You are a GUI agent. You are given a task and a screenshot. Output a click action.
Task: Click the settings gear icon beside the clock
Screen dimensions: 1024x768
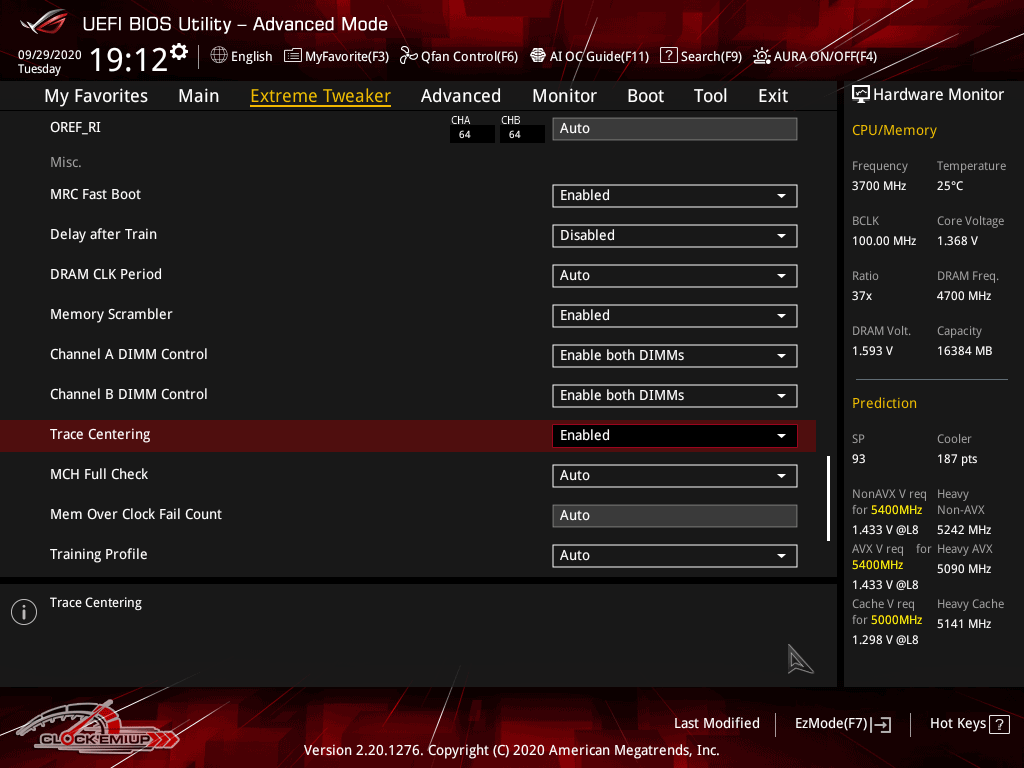tap(179, 51)
